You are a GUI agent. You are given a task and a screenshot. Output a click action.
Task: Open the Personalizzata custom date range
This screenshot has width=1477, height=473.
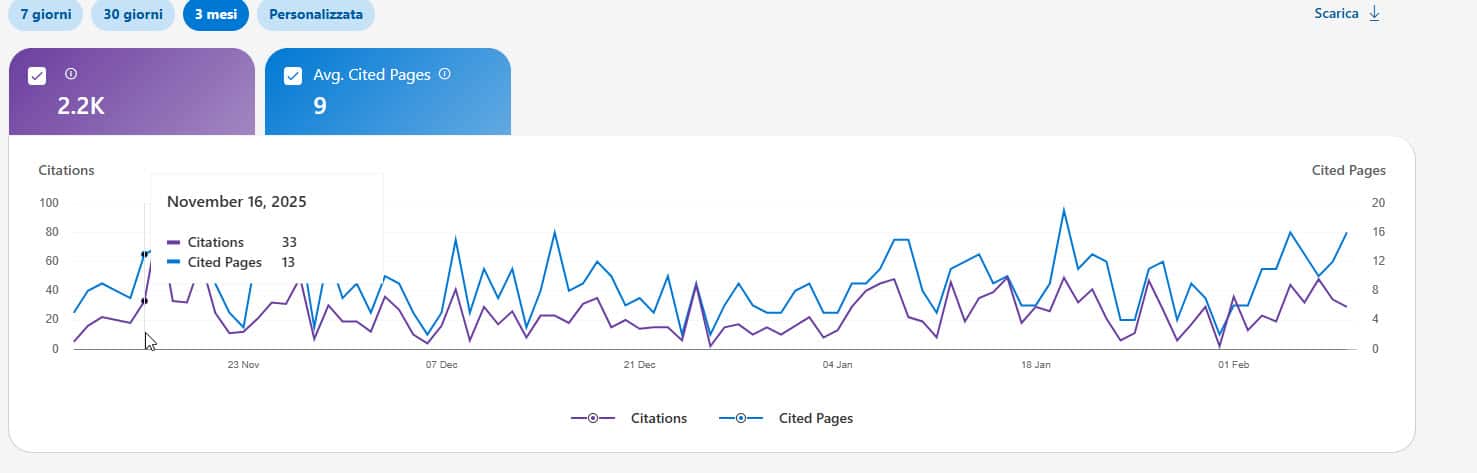pyautogui.click(x=315, y=14)
